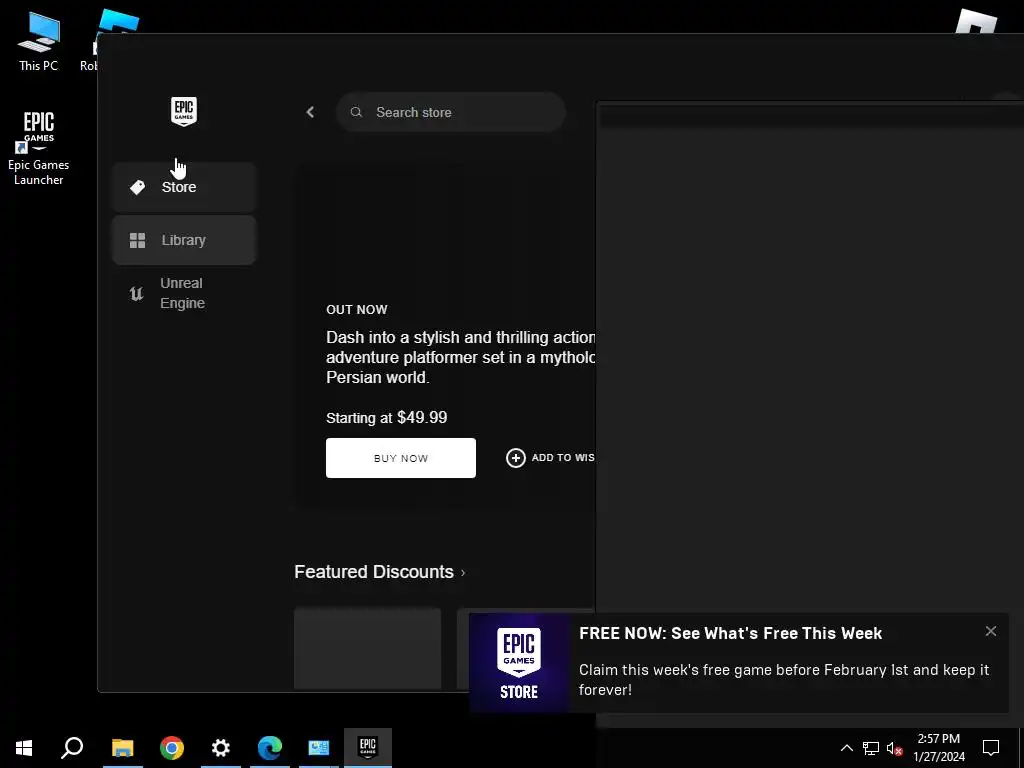
Task: Open the Windows Start menu
Action: [x=24, y=748]
